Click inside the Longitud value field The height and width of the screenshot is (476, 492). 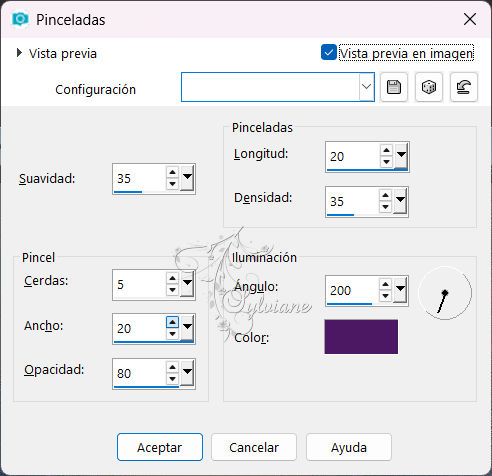[353, 156]
